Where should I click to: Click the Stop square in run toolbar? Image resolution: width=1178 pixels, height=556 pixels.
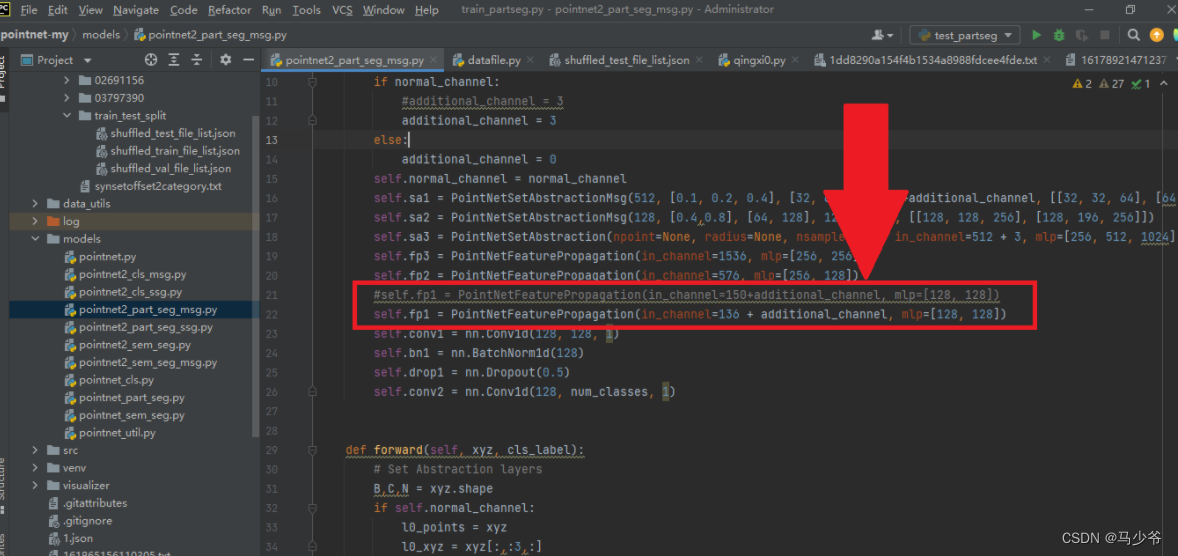pyautogui.click(x=1104, y=35)
